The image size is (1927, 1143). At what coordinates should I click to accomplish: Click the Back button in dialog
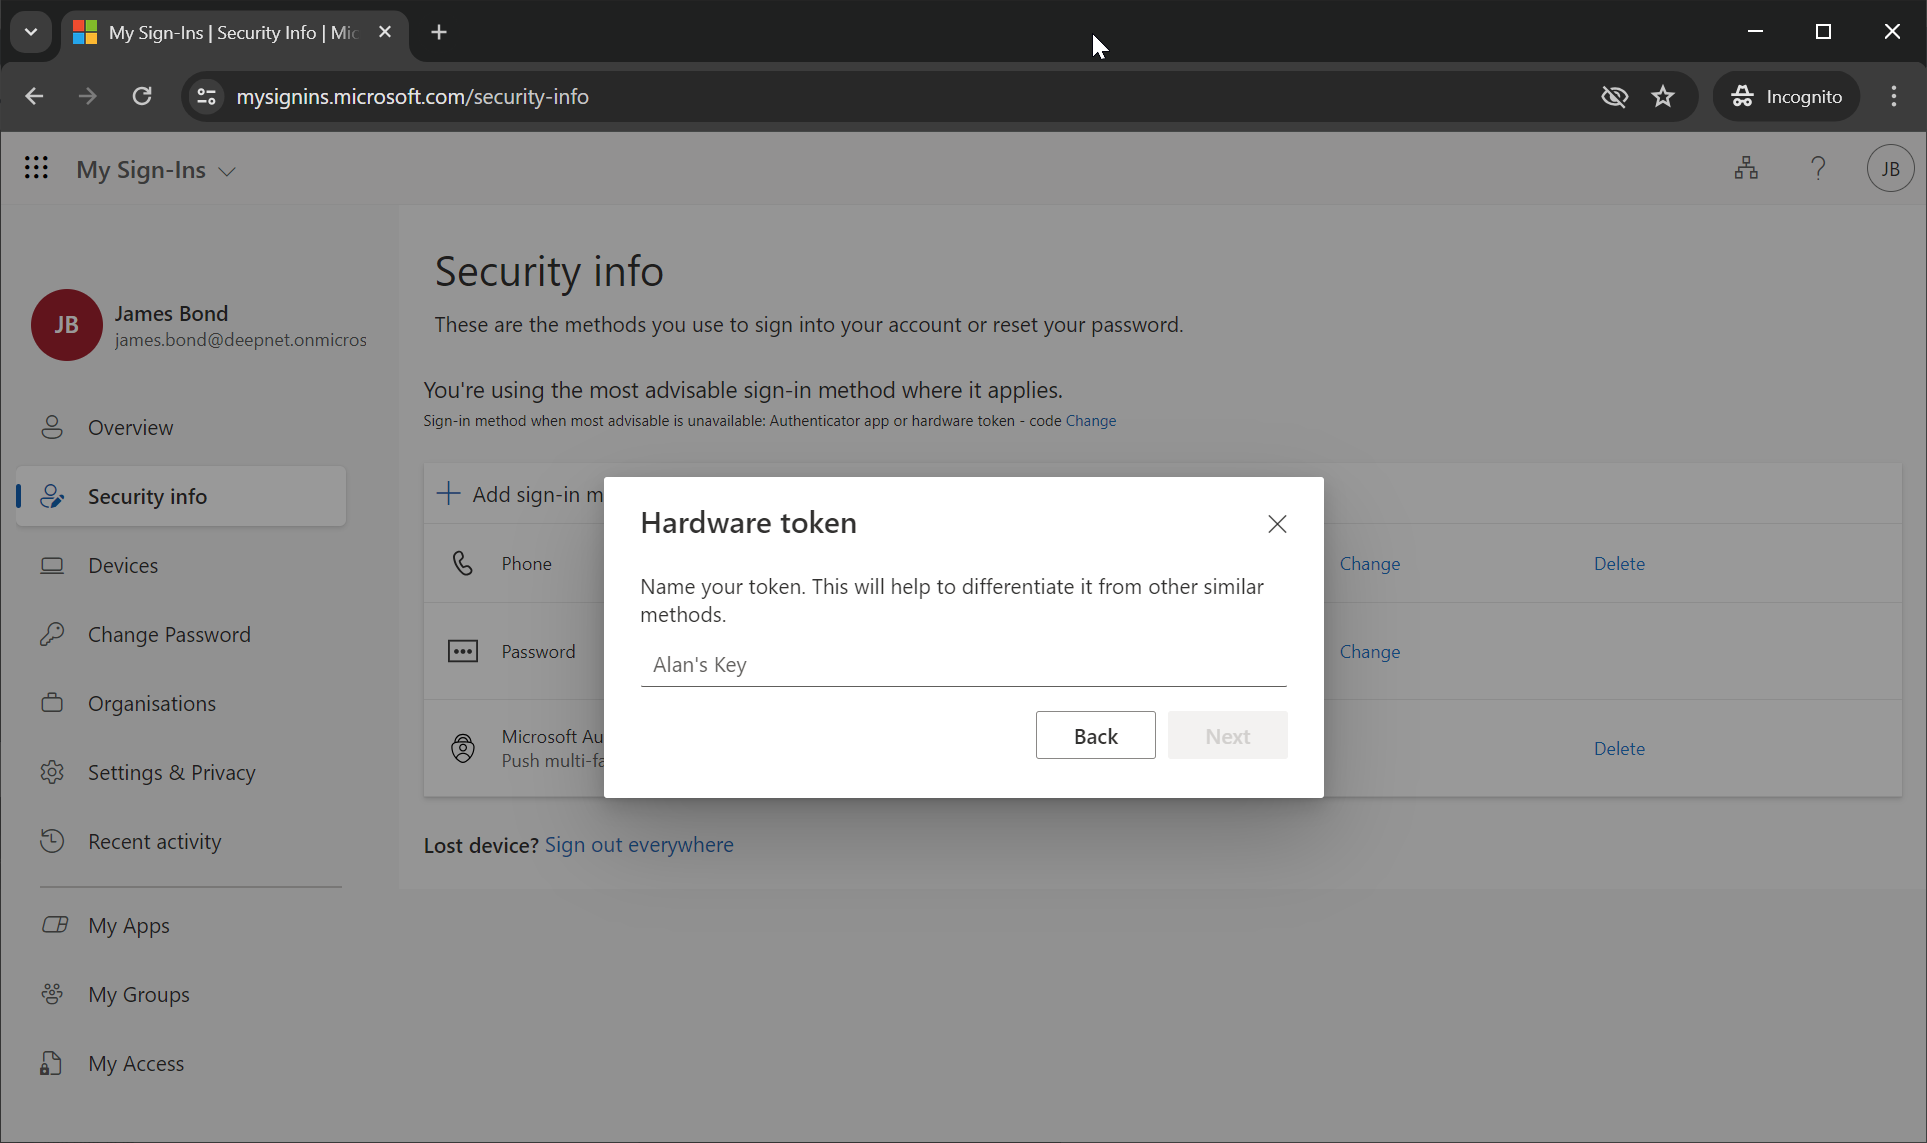[1095, 736]
